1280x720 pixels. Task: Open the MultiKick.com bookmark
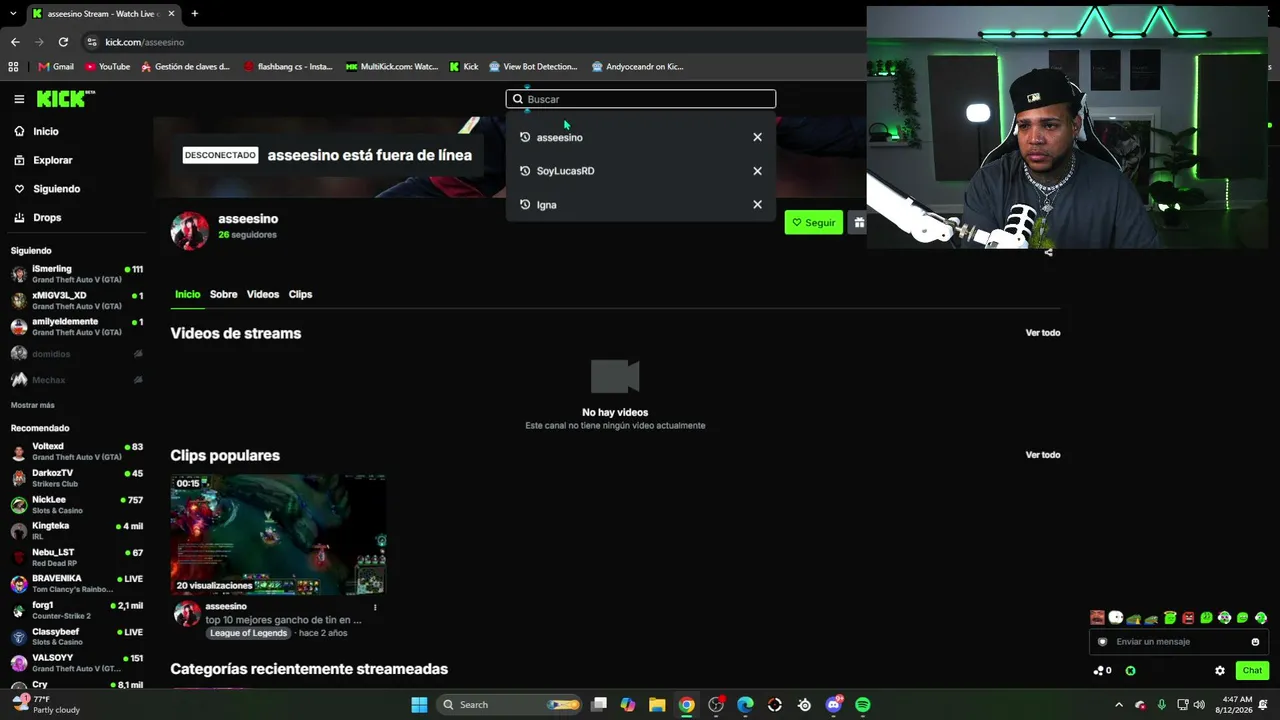tap(392, 67)
